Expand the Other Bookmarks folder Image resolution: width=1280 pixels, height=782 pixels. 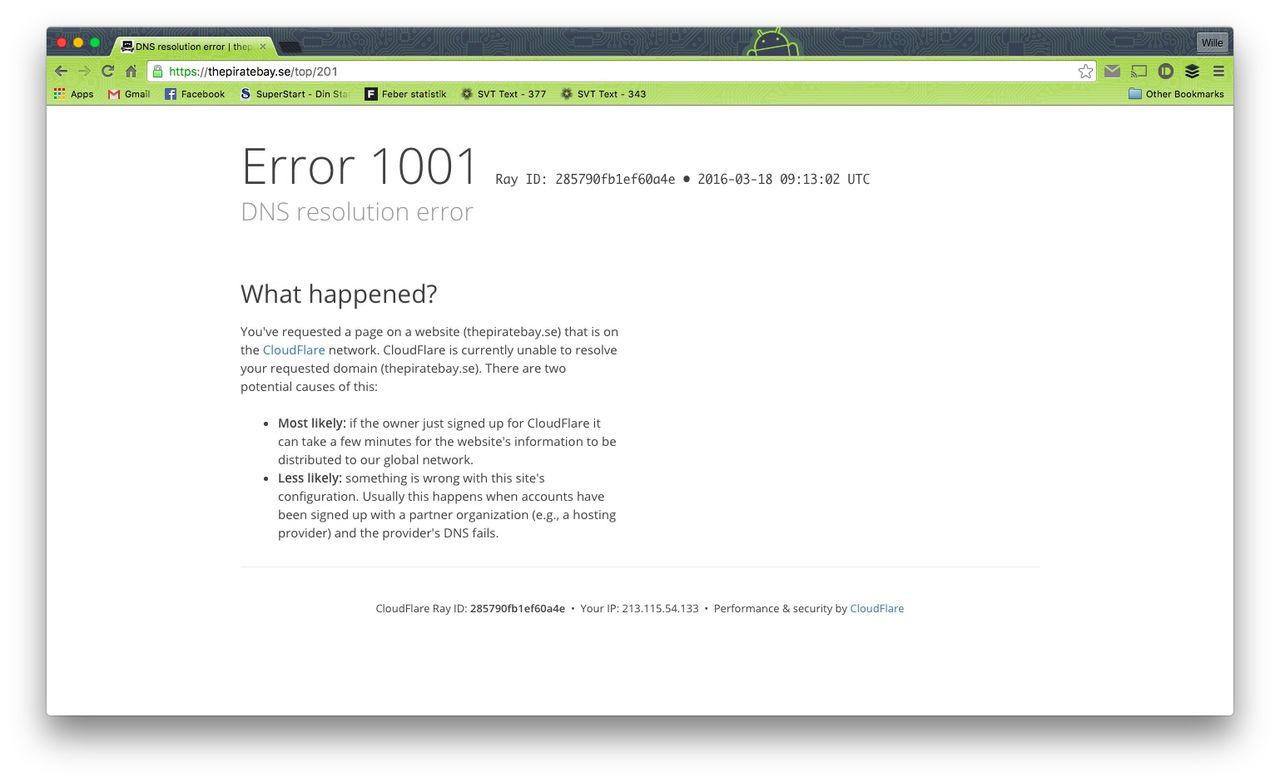[x=1176, y=94]
